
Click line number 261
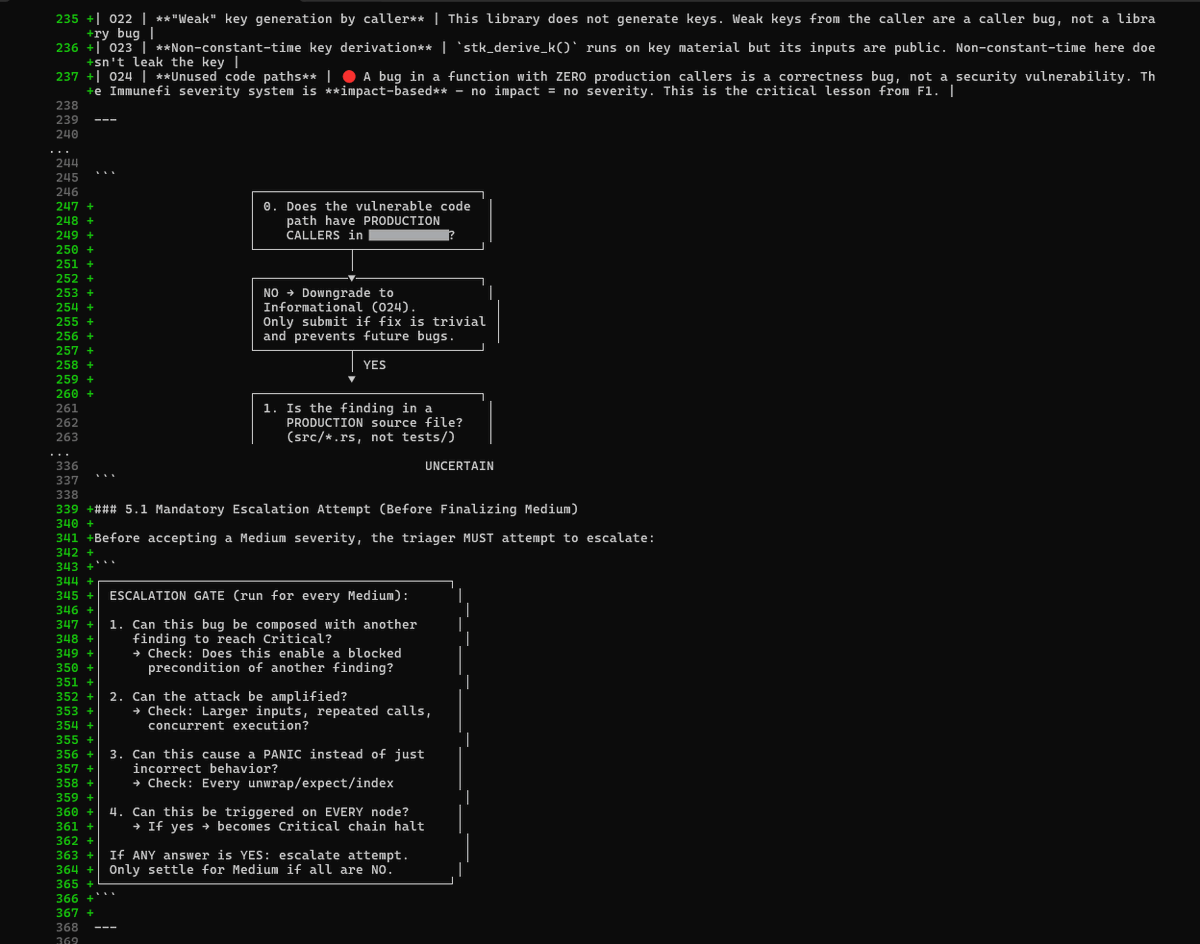click(67, 408)
